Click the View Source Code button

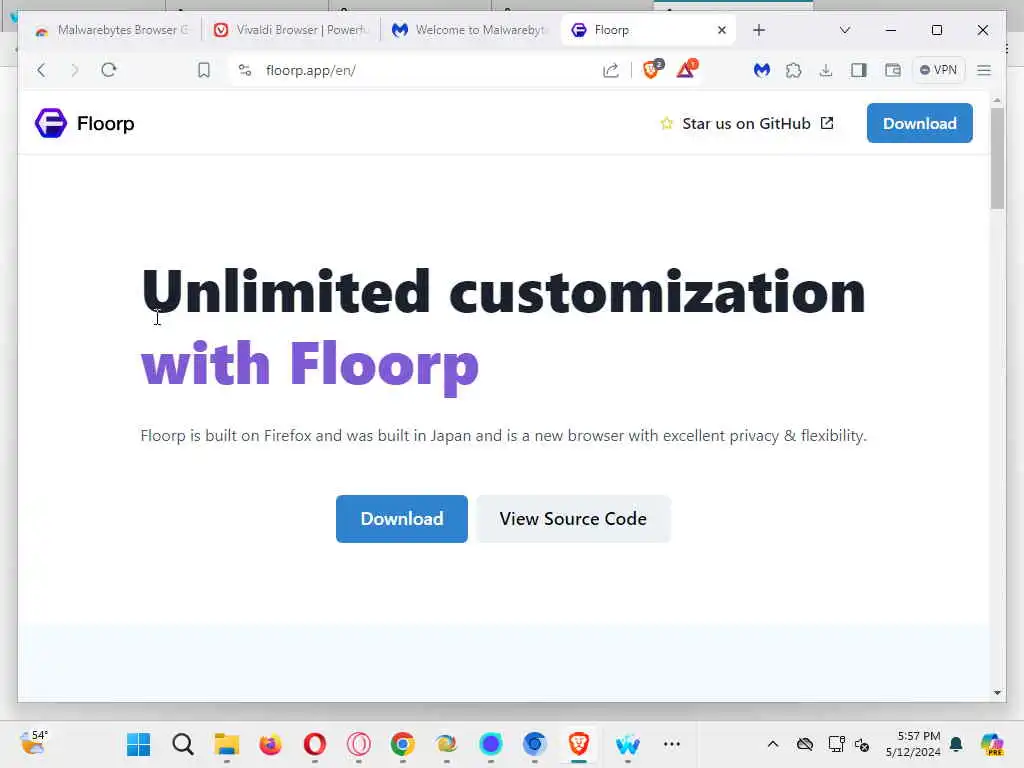click(x=573, y=519)
